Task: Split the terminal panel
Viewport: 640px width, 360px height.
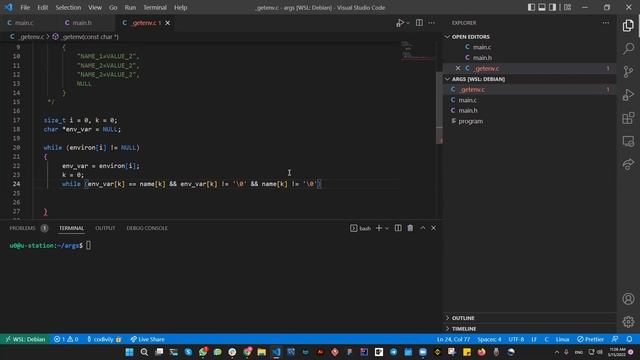Action: 398,228
